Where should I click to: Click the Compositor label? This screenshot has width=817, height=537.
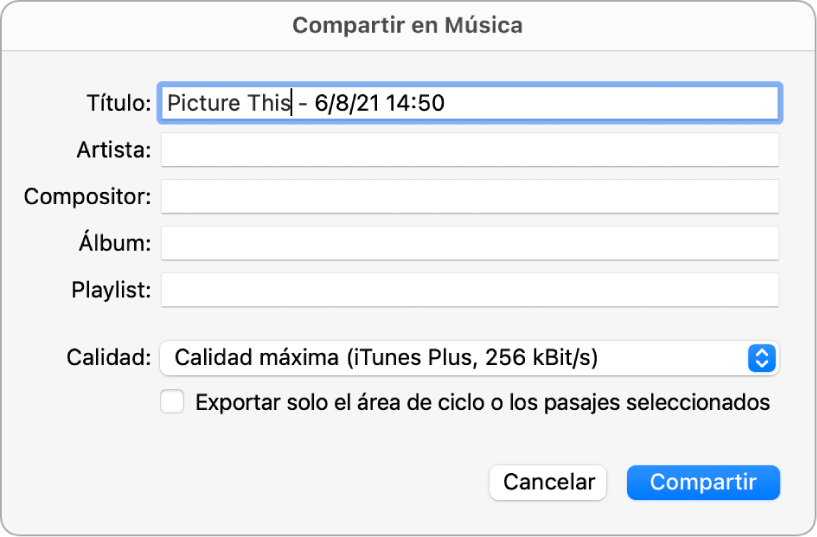87,196
